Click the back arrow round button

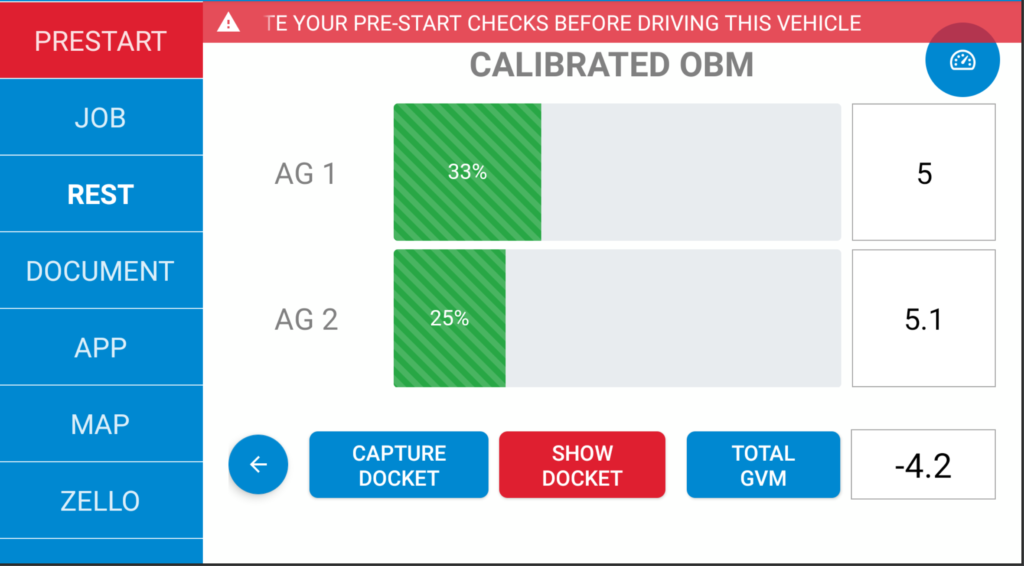(x=258, y=464)
